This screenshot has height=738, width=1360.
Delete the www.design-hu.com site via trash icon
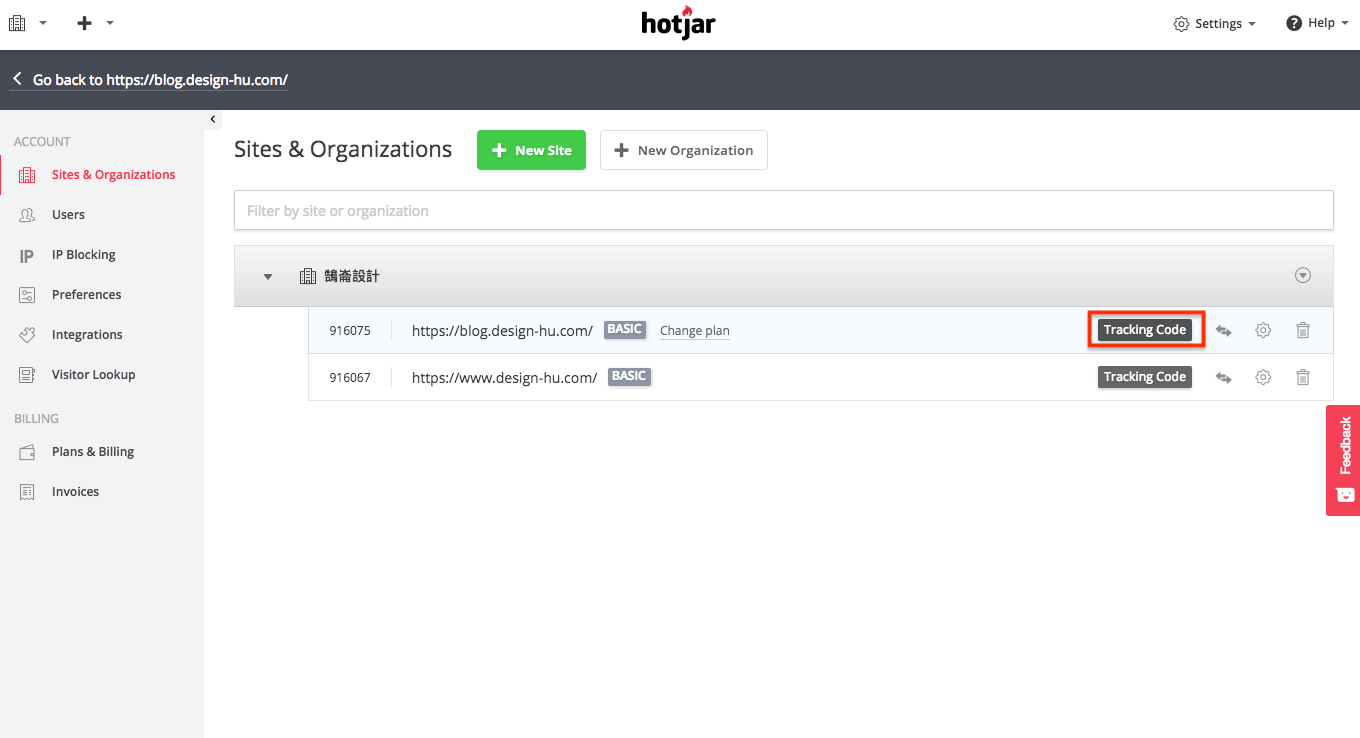pos(1303,377)
